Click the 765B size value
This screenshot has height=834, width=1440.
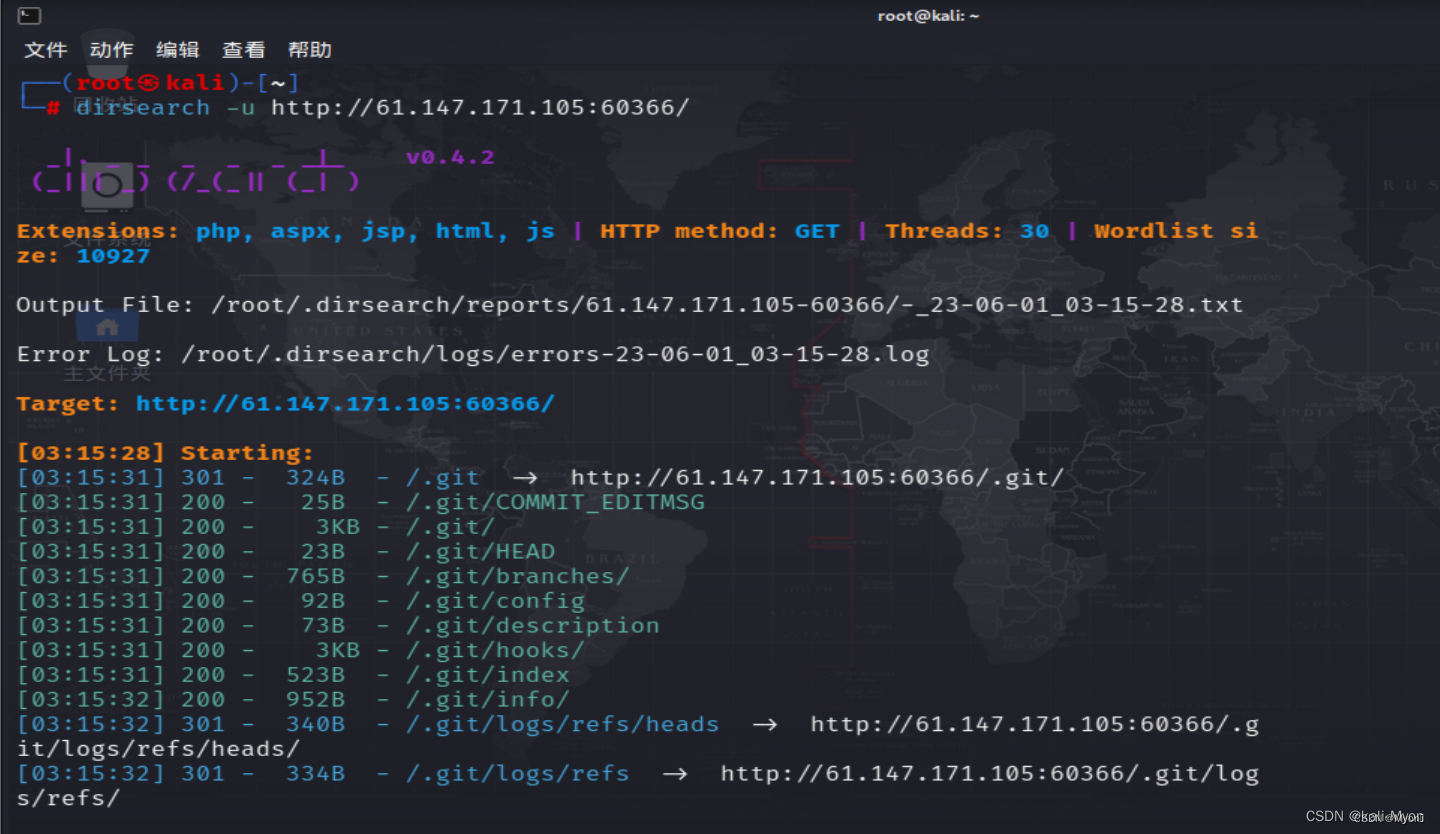315,576
